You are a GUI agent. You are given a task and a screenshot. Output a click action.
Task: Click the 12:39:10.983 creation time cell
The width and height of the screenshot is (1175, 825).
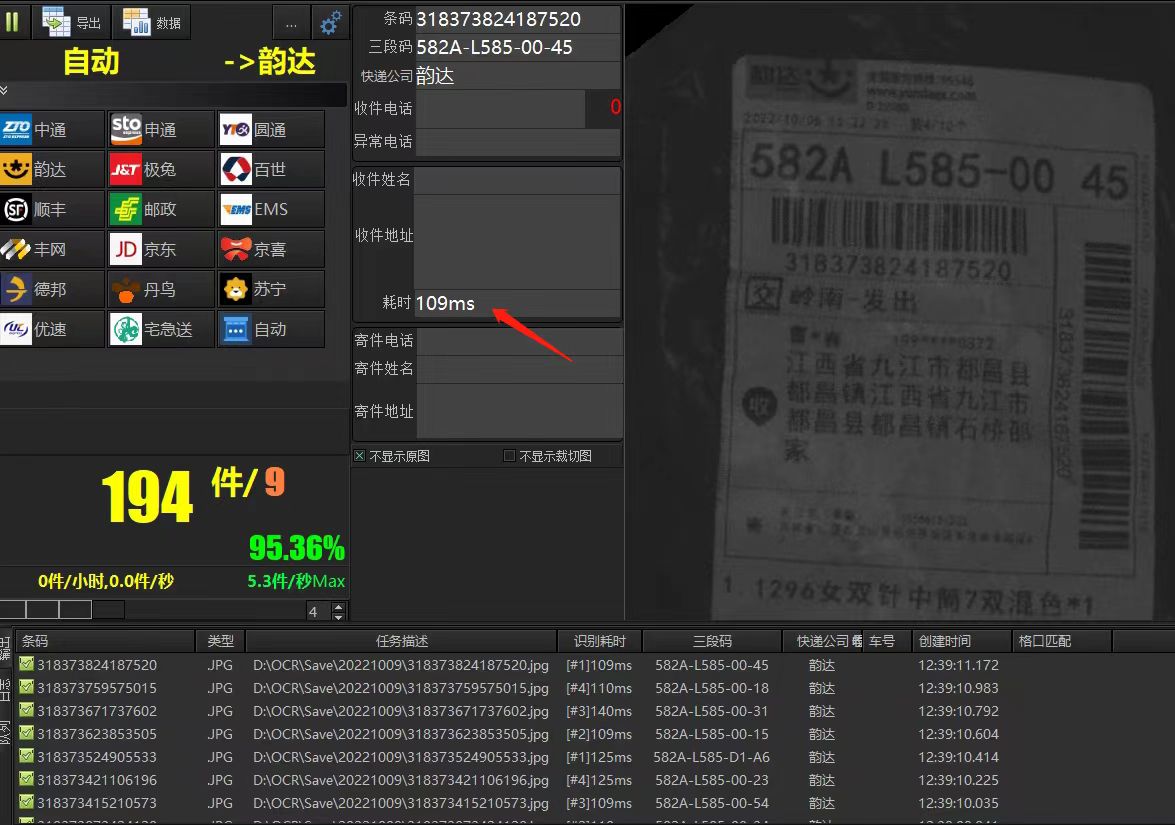point(958,688)
